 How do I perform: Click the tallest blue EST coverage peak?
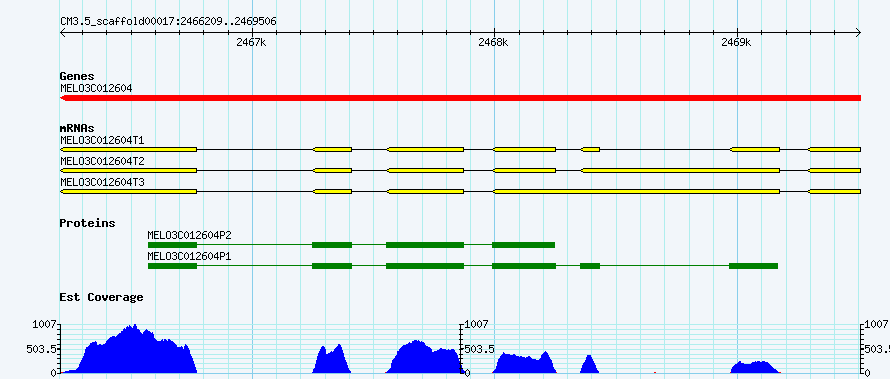coord(134,349)
